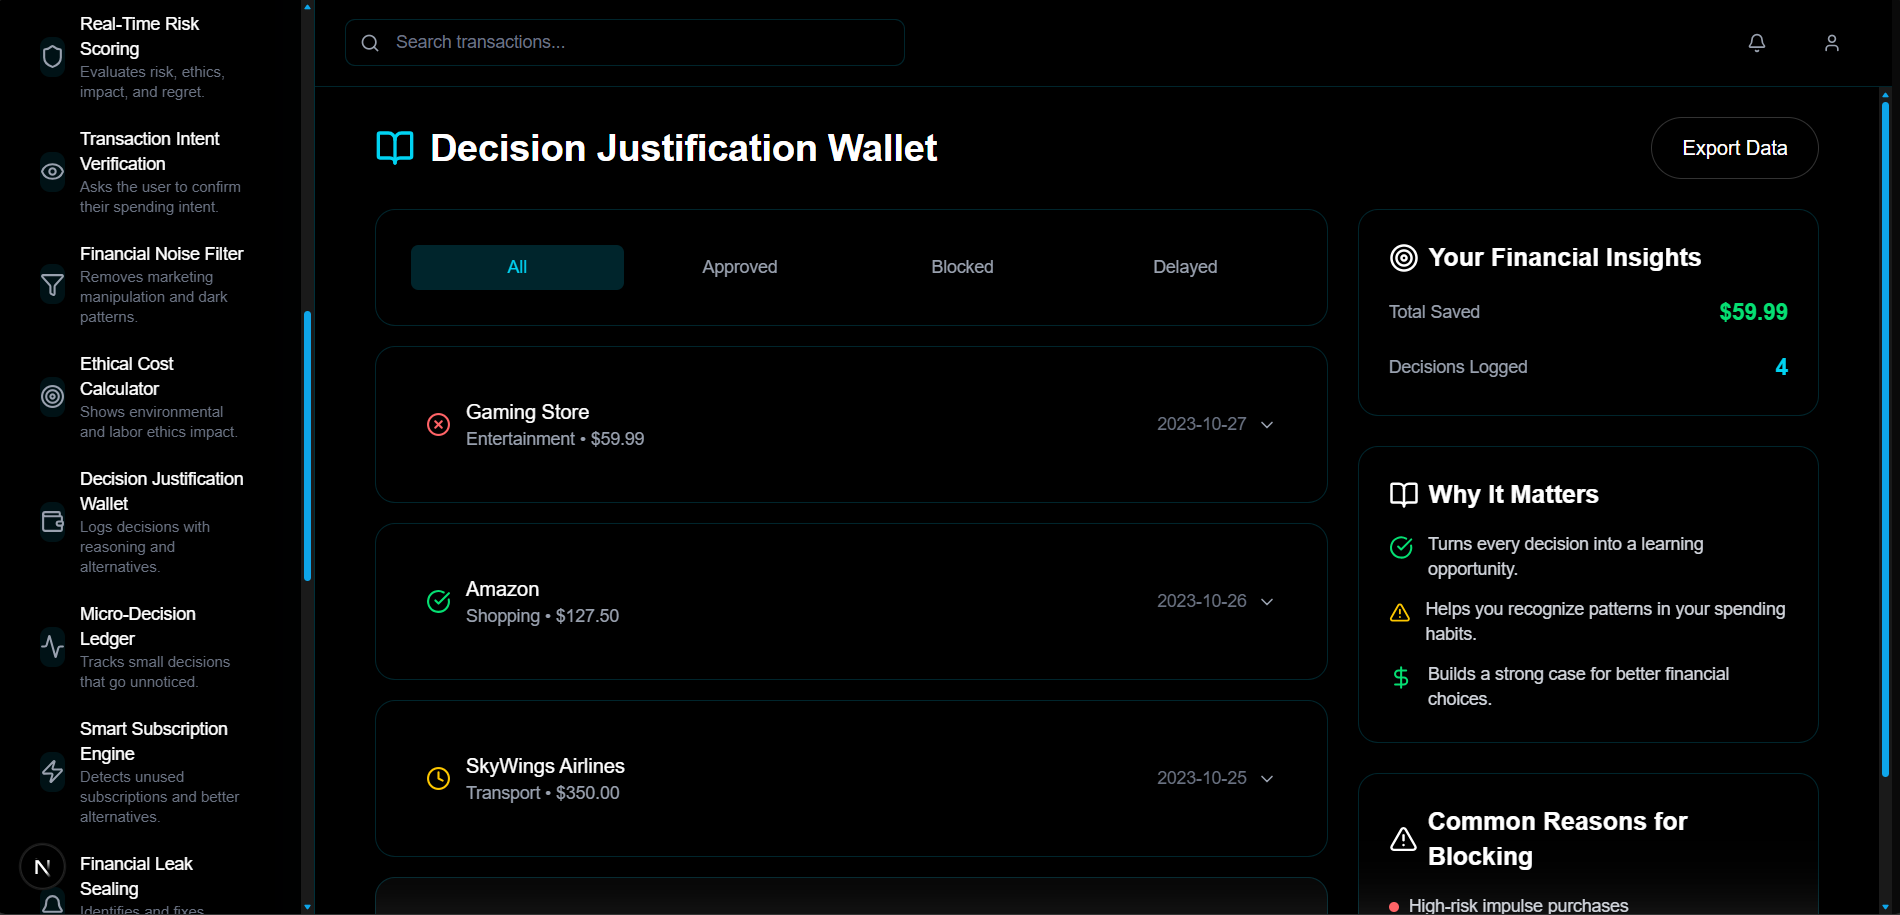
Task: Select the All transactions tab
Action: coord(517,267)
